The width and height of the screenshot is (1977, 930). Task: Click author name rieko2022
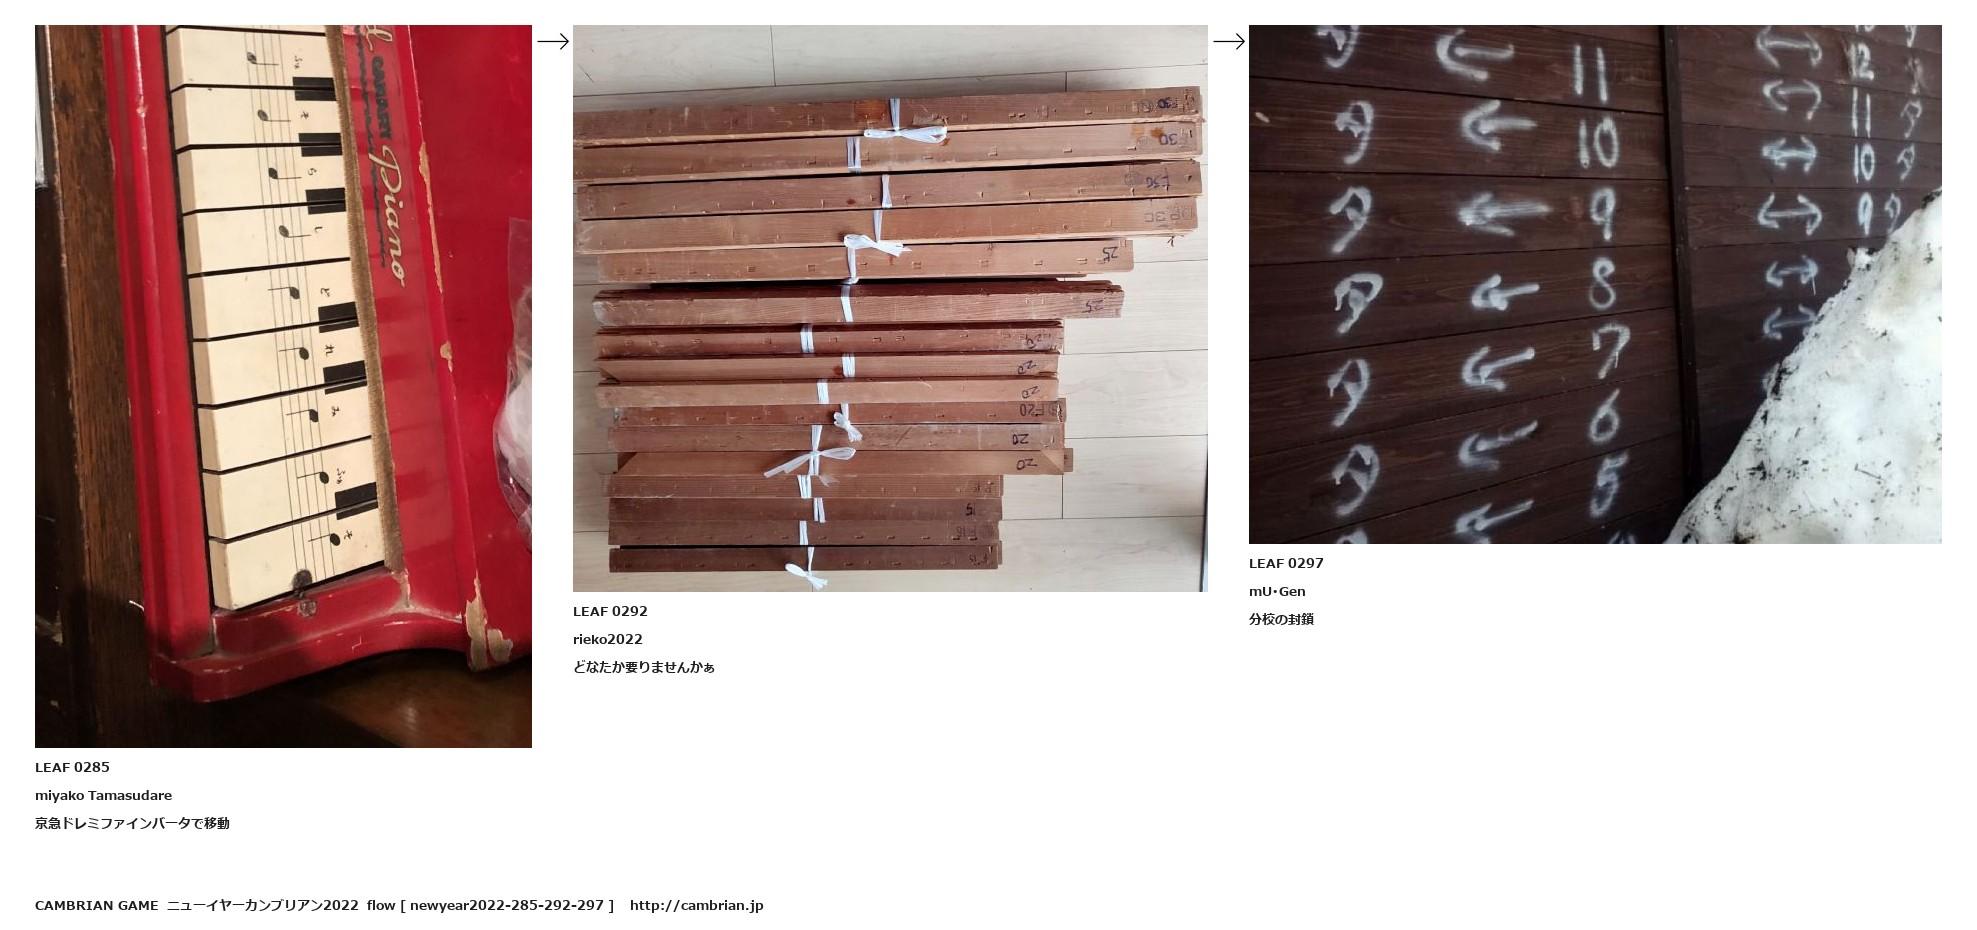coord(608,639)
